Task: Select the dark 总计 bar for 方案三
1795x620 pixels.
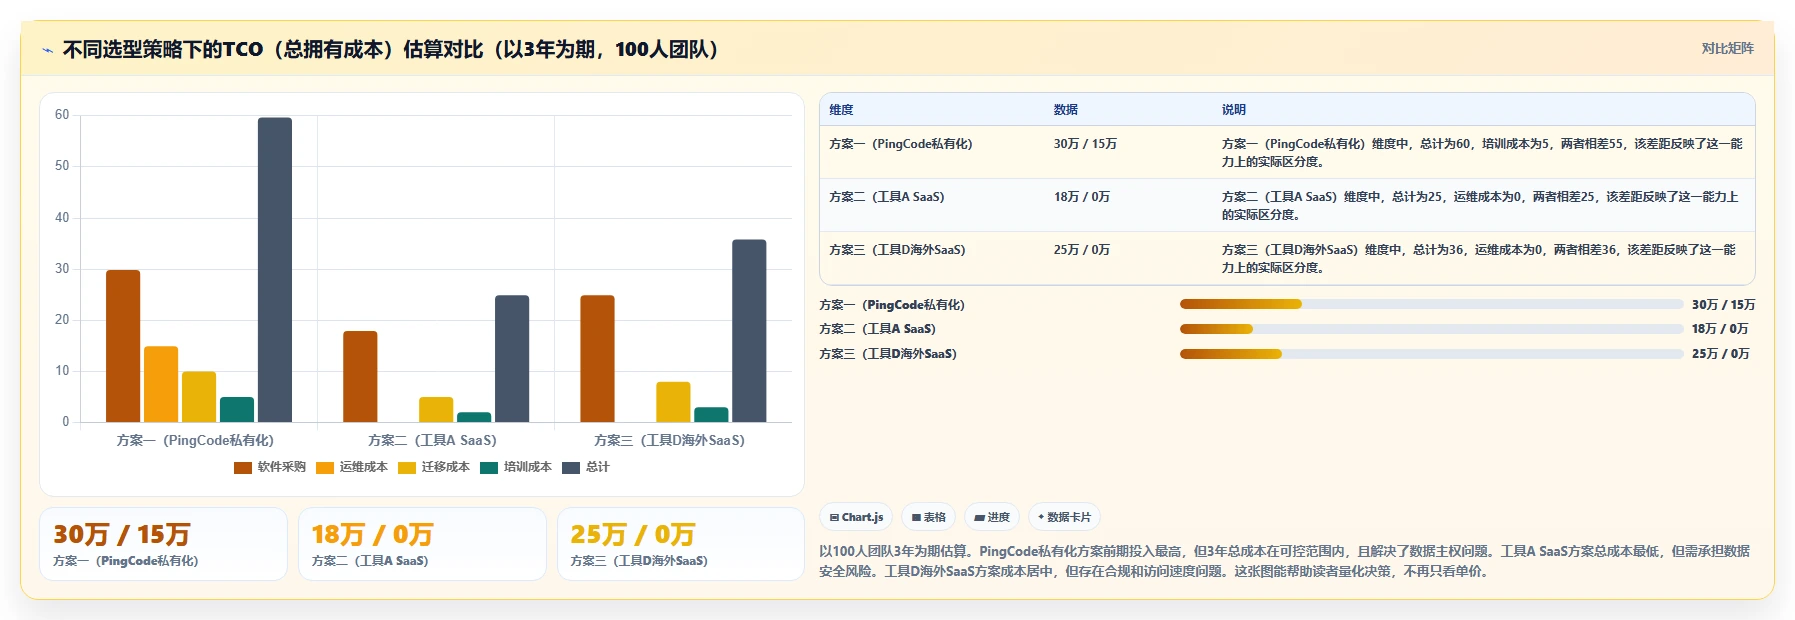Action: click(x=749, y=331)
